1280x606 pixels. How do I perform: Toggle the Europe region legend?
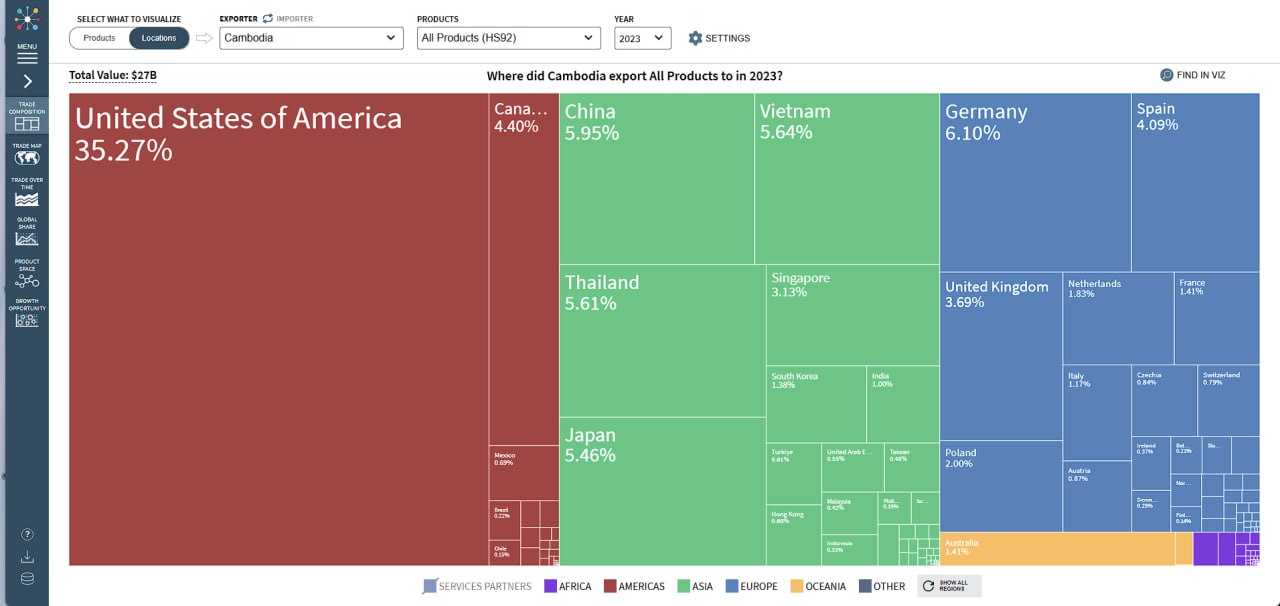tap(751, 586)
